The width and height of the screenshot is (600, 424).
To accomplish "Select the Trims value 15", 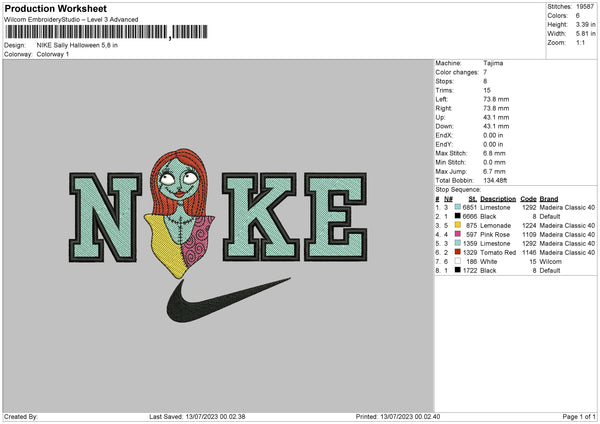I will (487, 90).
